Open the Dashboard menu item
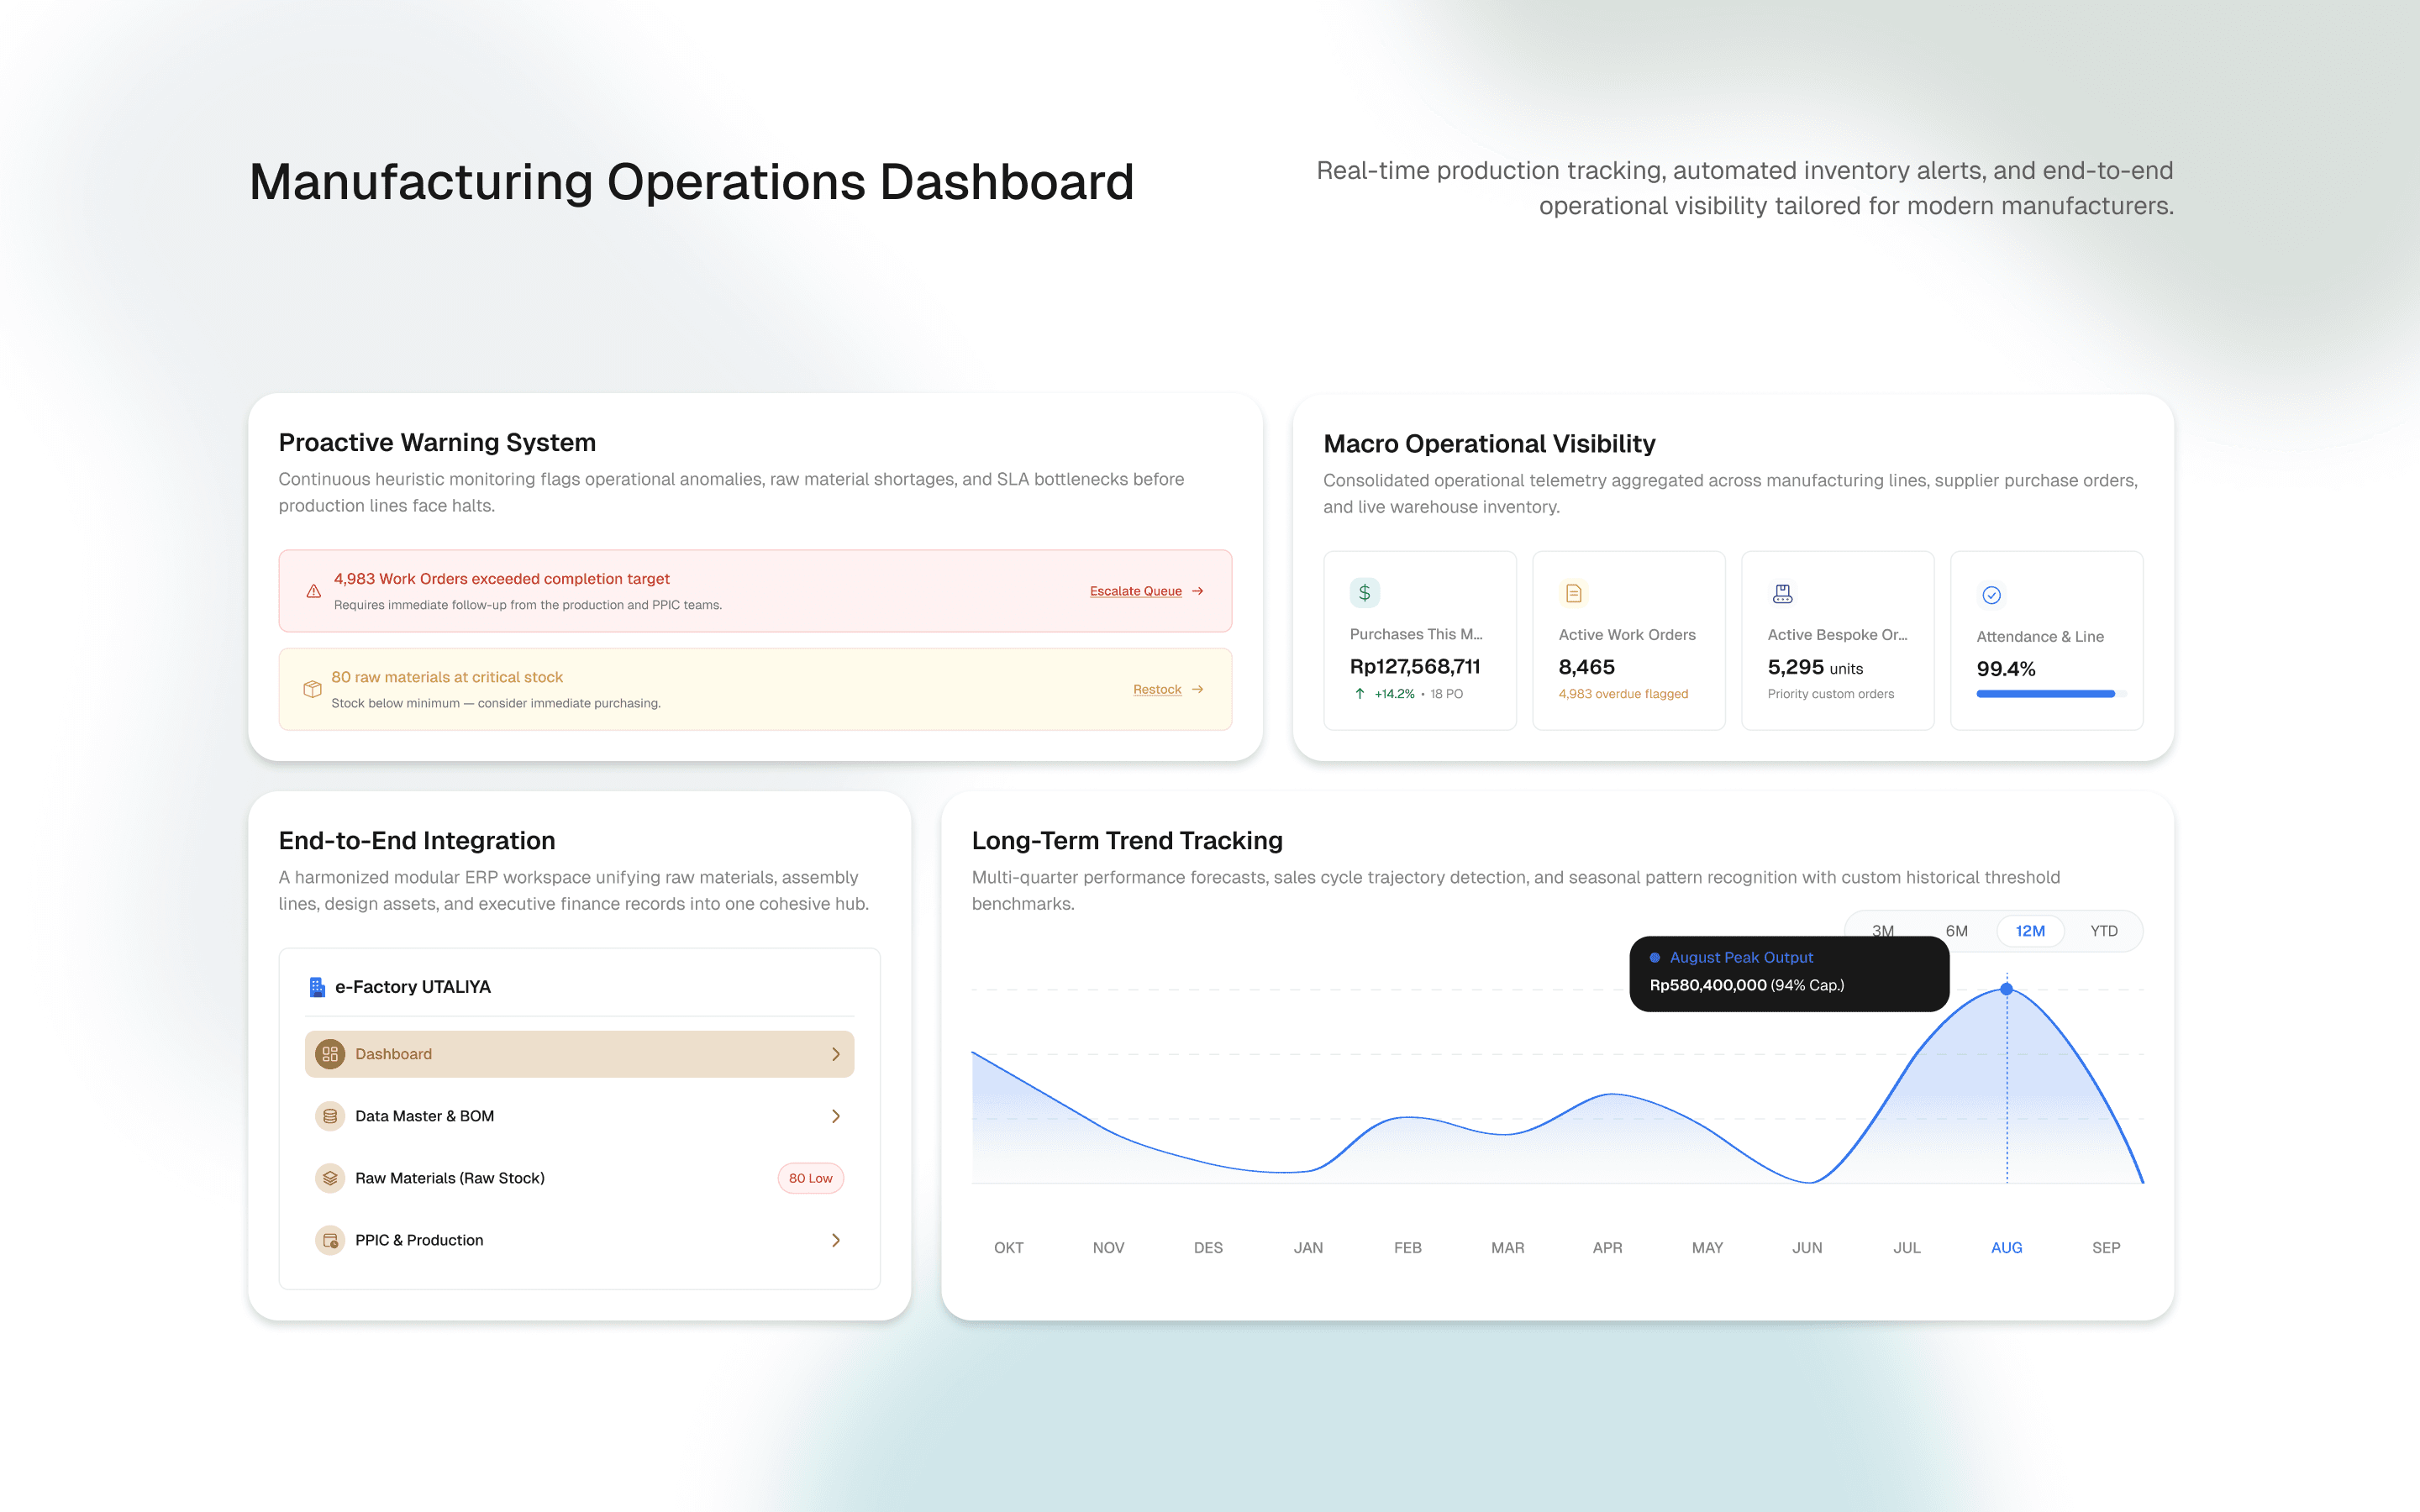The height and width of the screenshot is (1512, 2420). point(579,1054)
